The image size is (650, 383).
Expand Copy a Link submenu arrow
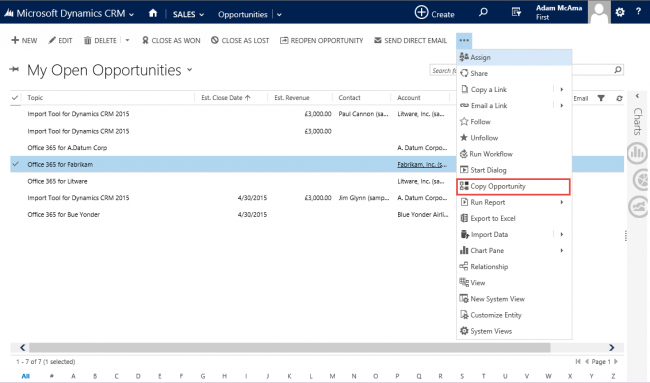pos(562,90)
